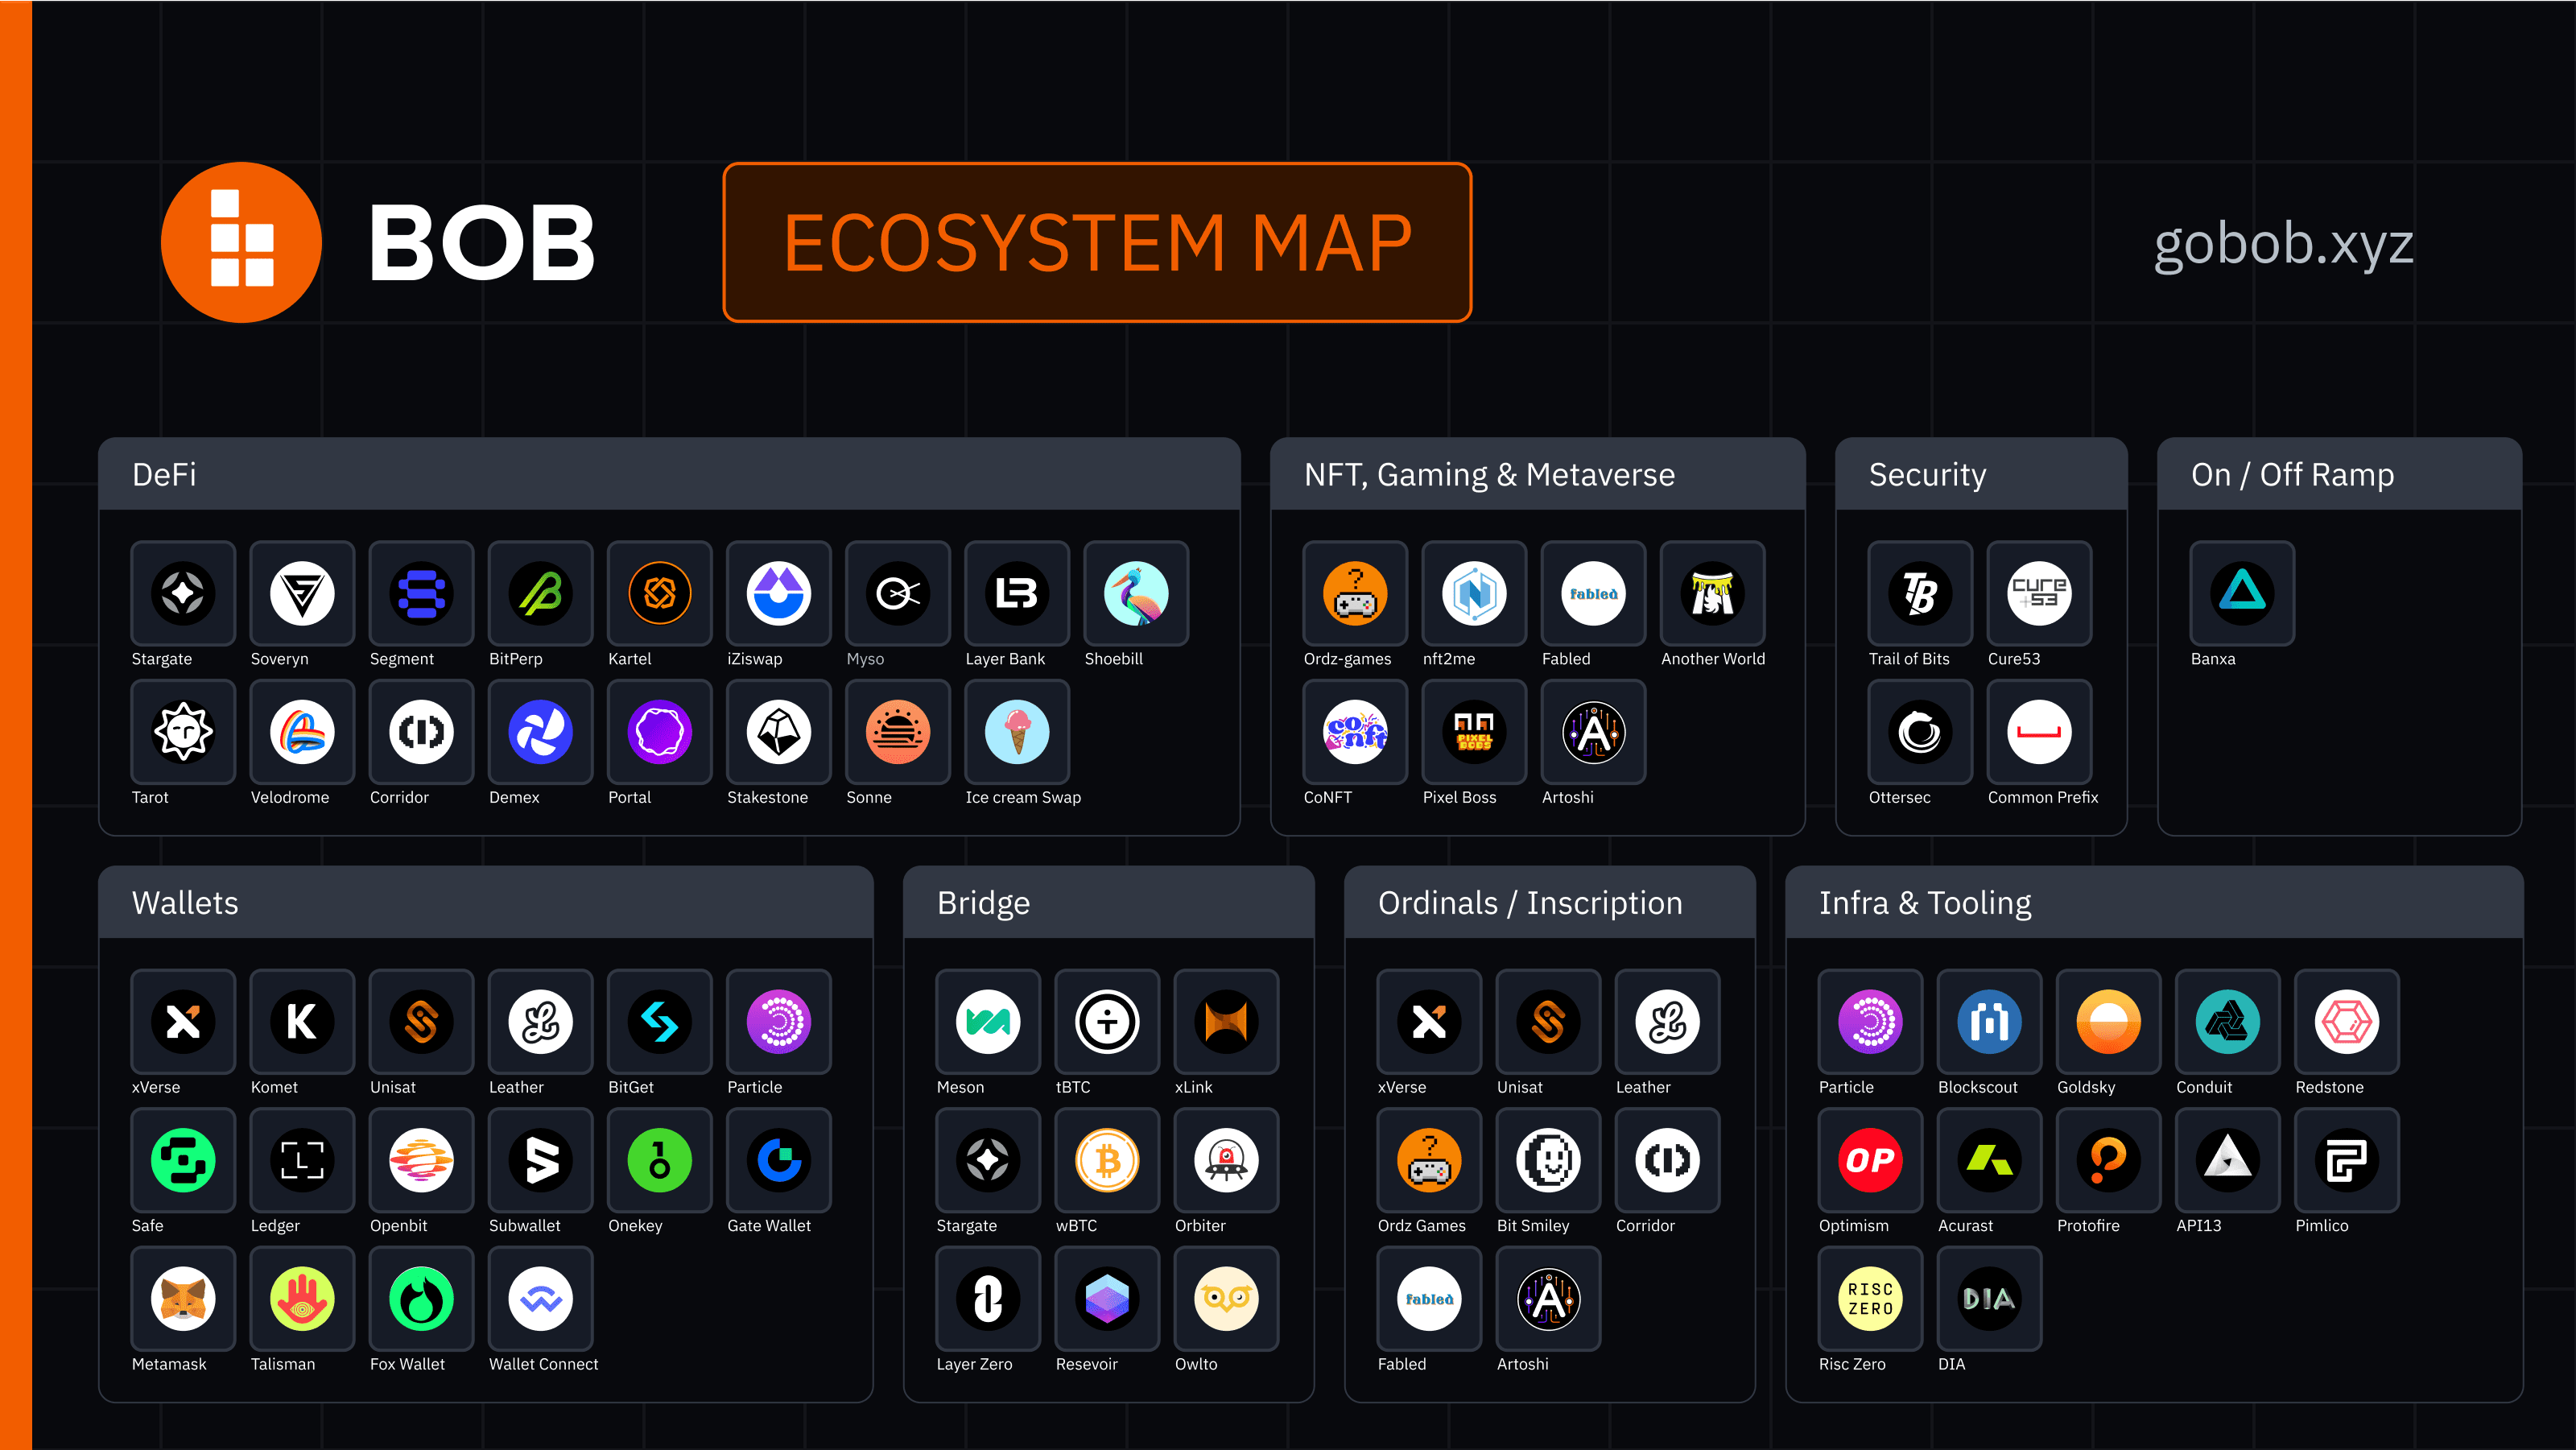Click the Velodrome icon

(302, 732)
